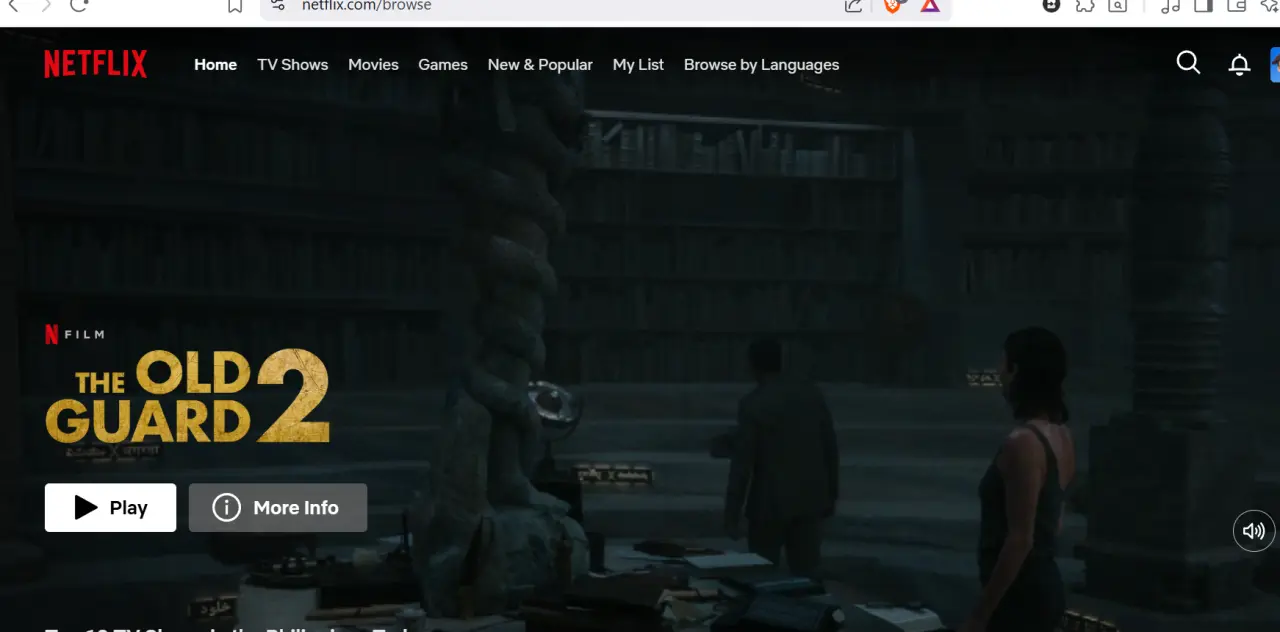Open Movies section
This screenshot has width=1280, height=632.
(373, 64)
